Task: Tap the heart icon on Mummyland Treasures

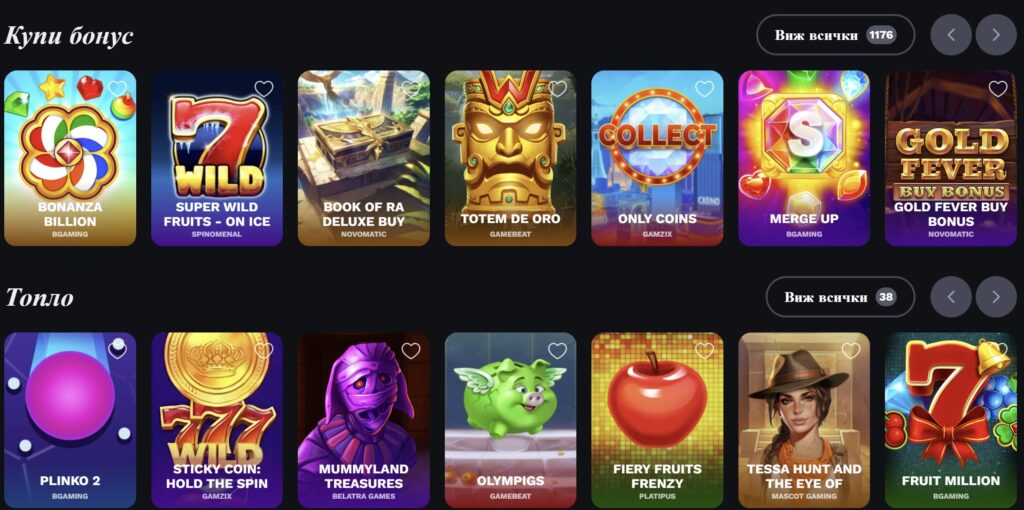Action: tap(411, 351)
